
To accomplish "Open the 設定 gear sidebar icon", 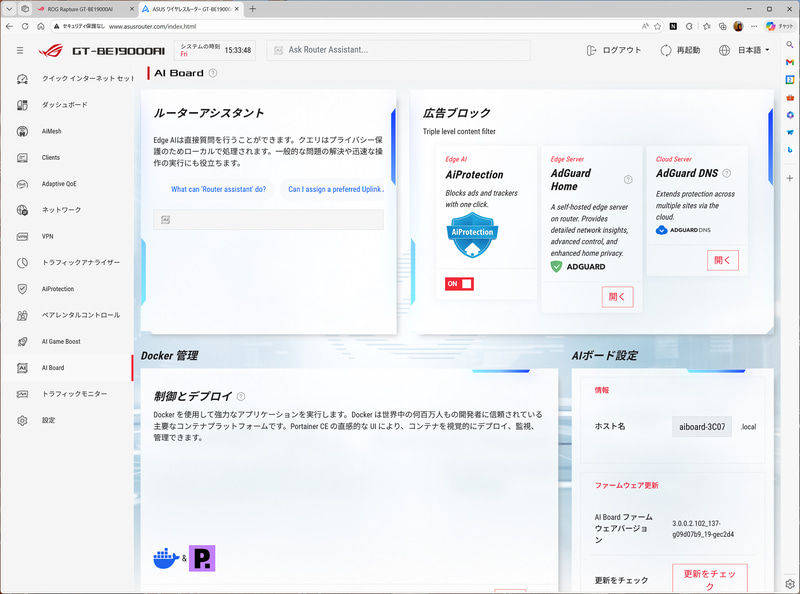I will pos(22,420).
